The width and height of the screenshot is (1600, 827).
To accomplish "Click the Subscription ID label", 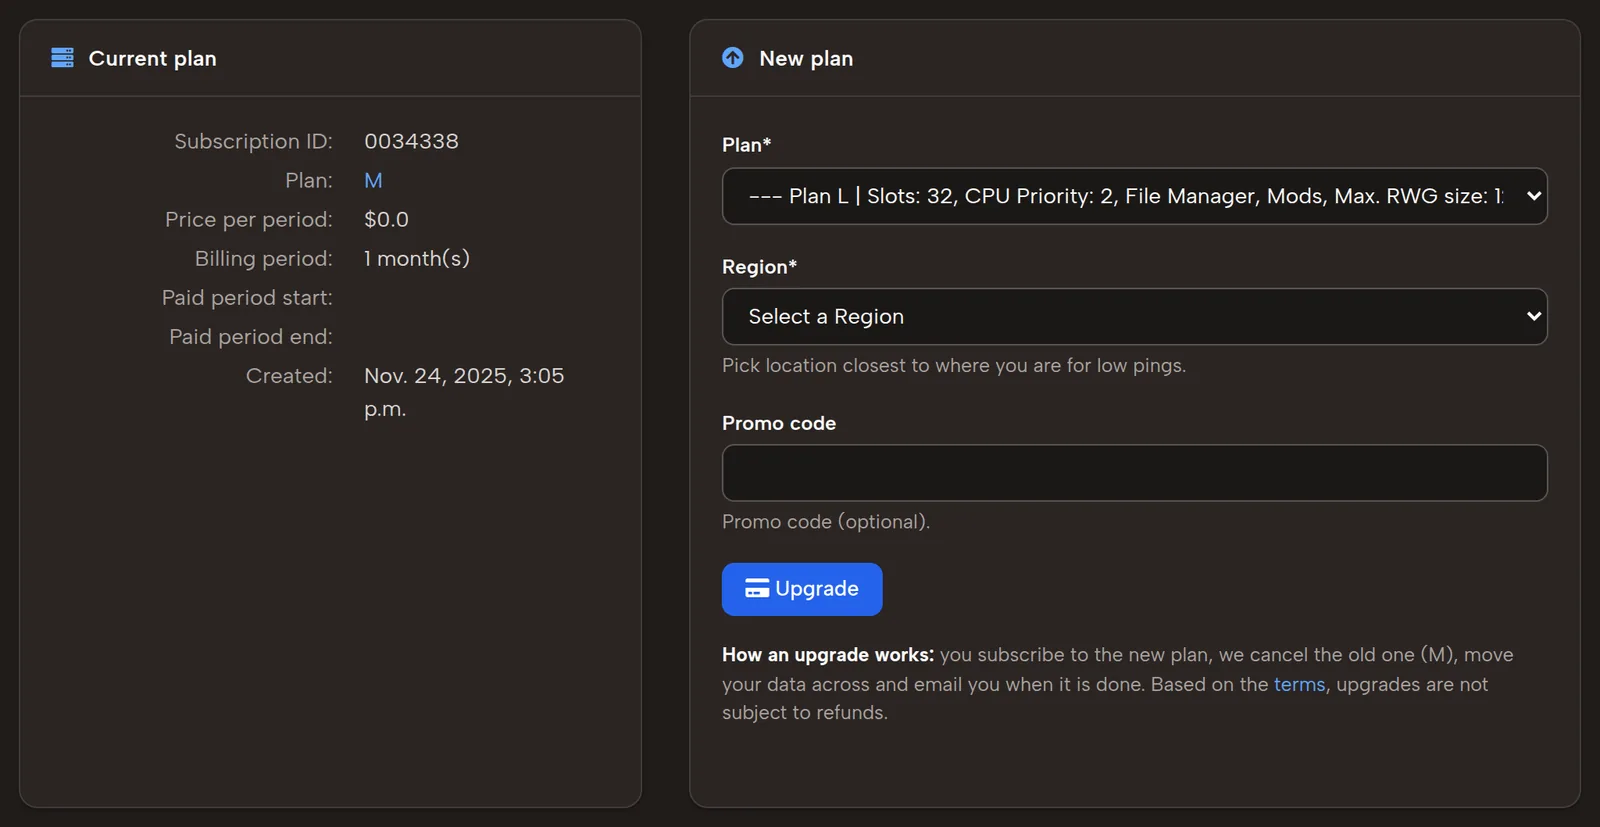I will [x=253, y=141].
